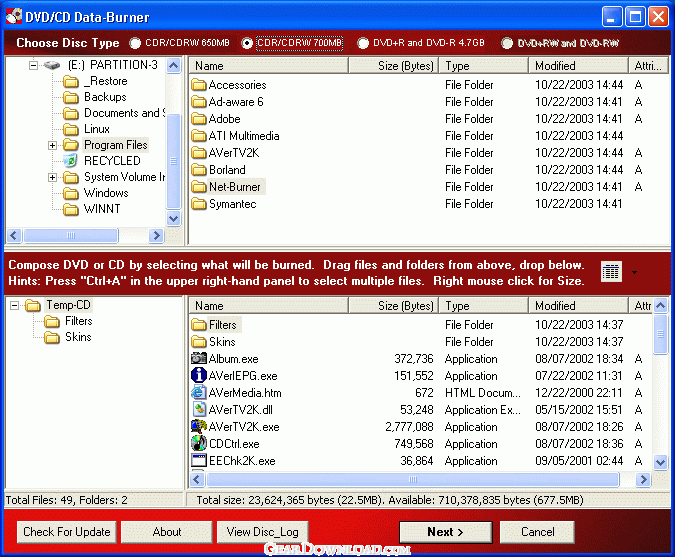Click the CDCtrl.exe disc icon
Image resolution: width=675 pixels, height=557 pixels.
pyautogui.click(x=198, y=443)
